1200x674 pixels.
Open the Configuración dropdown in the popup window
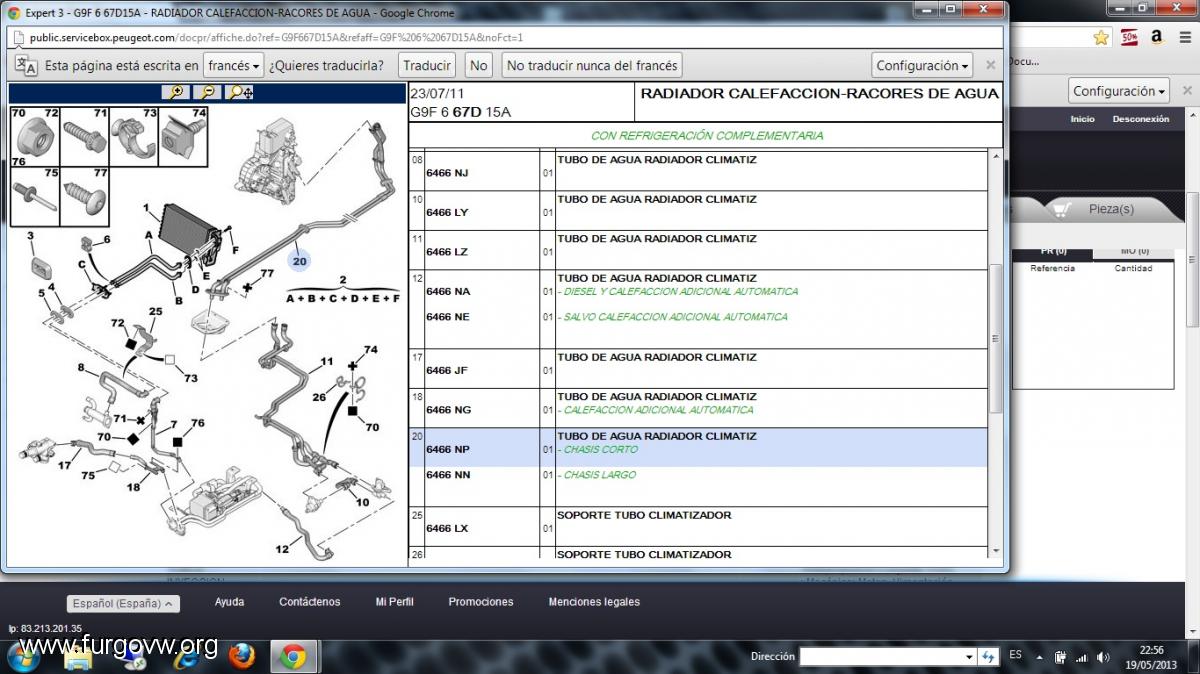tap(922, 66)
